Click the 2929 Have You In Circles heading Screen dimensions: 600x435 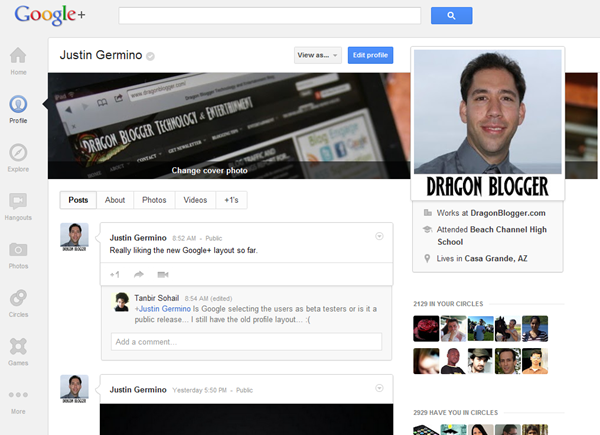(455, 412)
